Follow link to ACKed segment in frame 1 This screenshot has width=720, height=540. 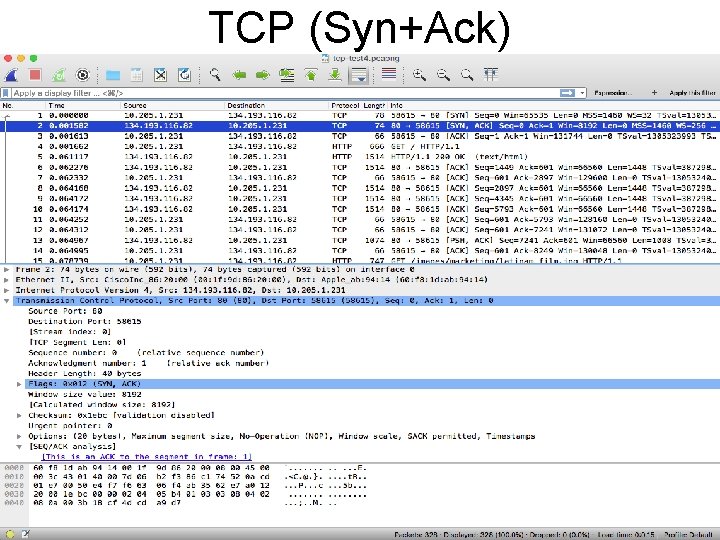tap(147, 457)
